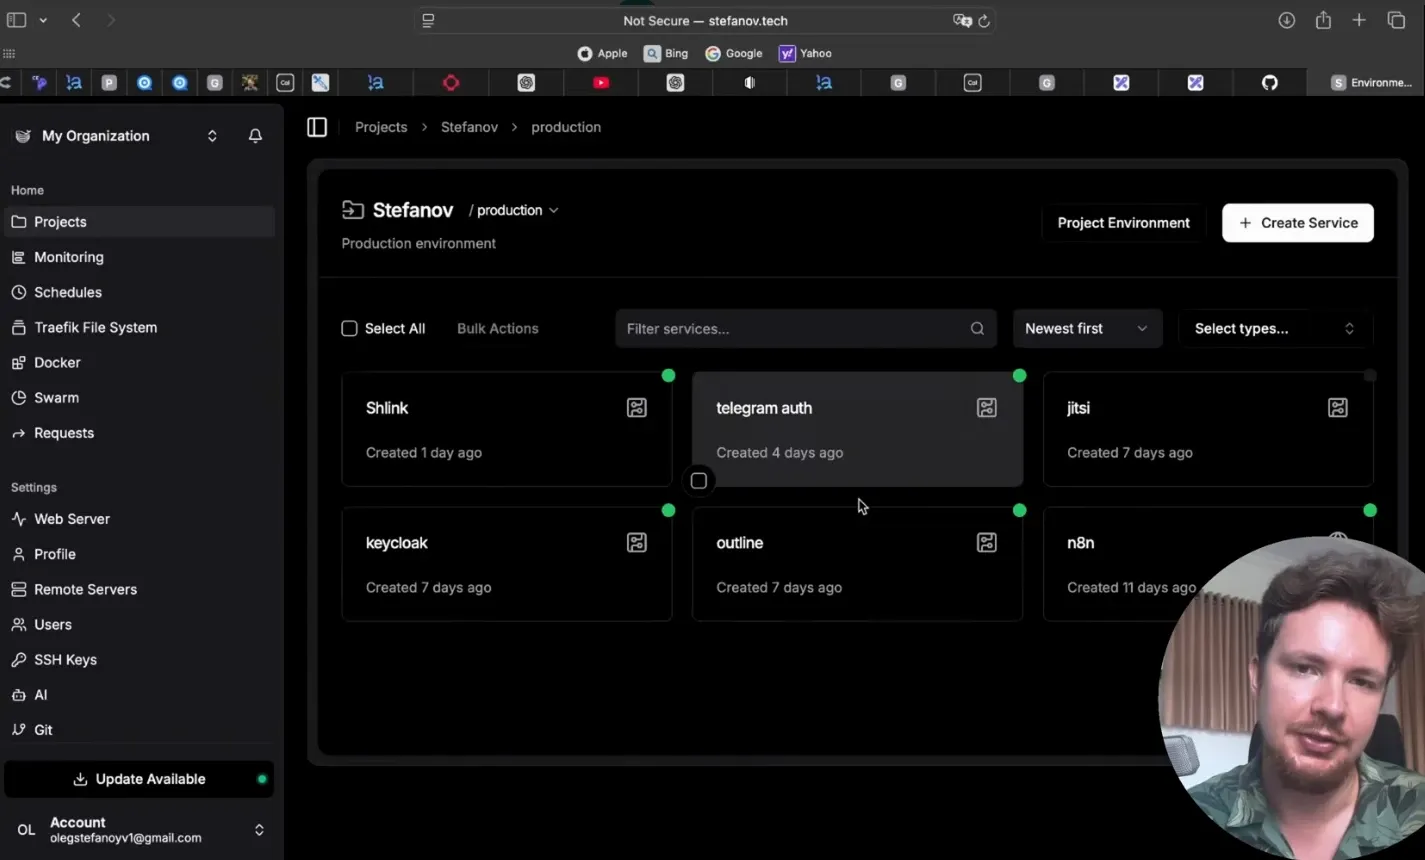Viewport: 1425px width, 860px height.
Task: Click the compose icon on outline card
Action: pos(987,543)
